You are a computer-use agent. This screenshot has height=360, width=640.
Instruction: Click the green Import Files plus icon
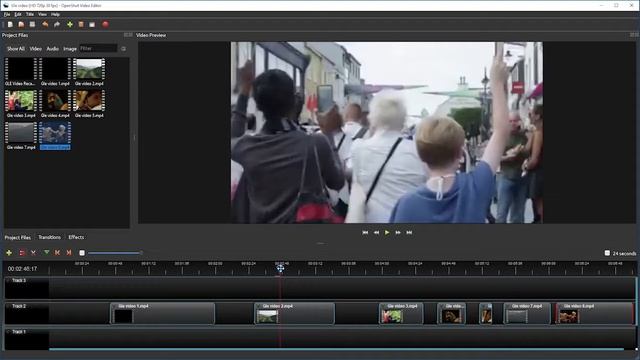[x=70, y=24]
